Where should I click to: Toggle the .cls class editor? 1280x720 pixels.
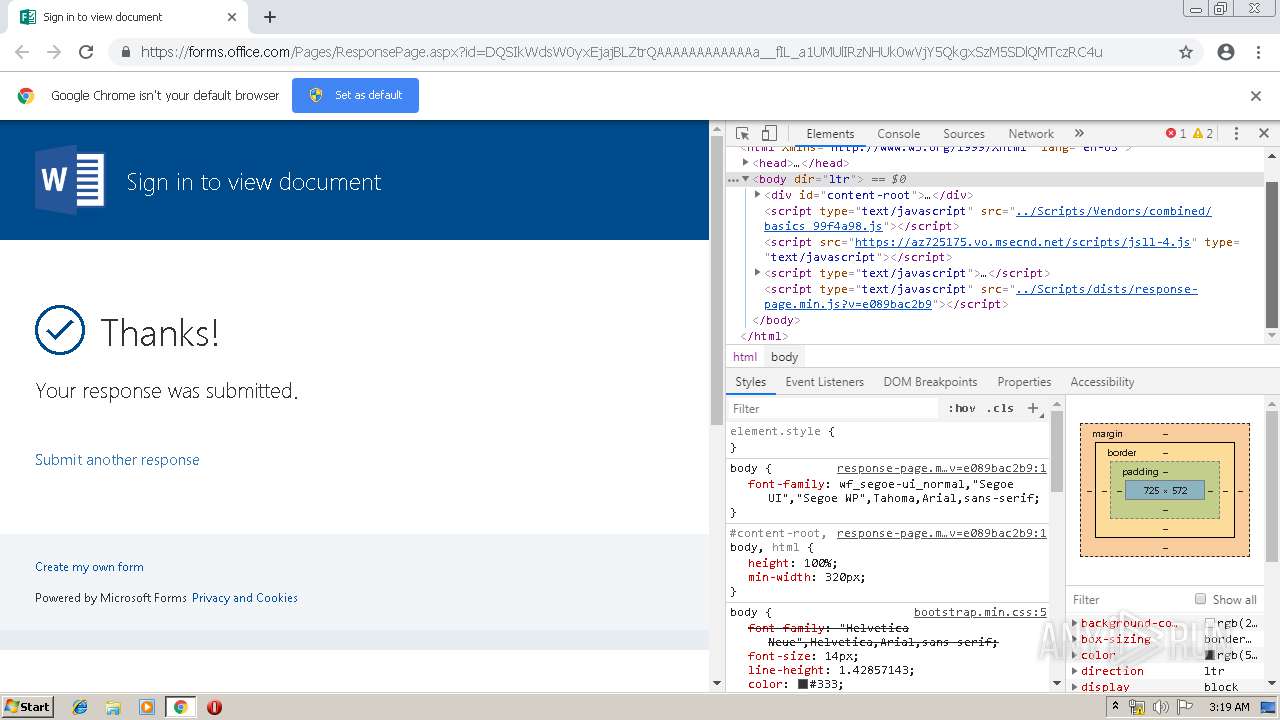coord(1000,408)
